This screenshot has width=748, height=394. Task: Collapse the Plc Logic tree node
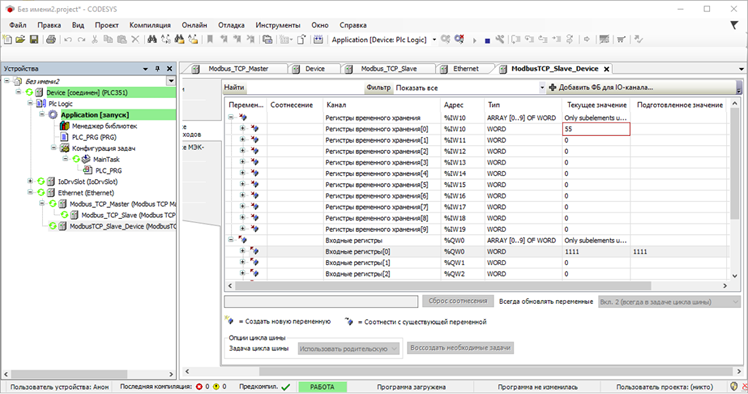[31, 104]
